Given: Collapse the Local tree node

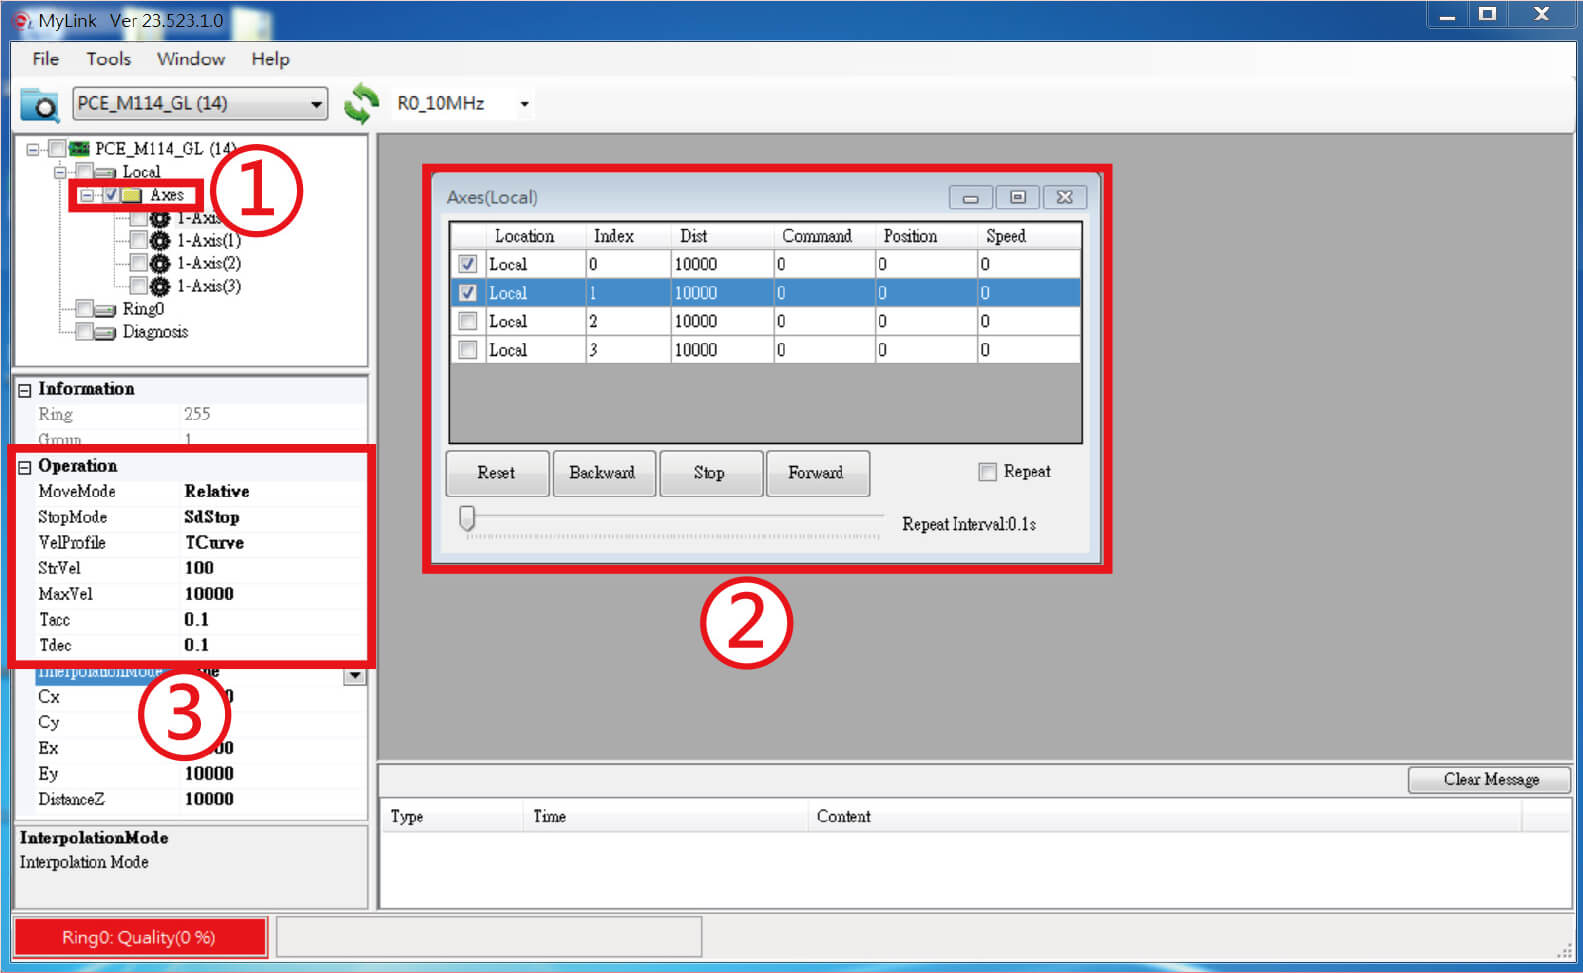Looking at the screenshot, I should 60,173.
